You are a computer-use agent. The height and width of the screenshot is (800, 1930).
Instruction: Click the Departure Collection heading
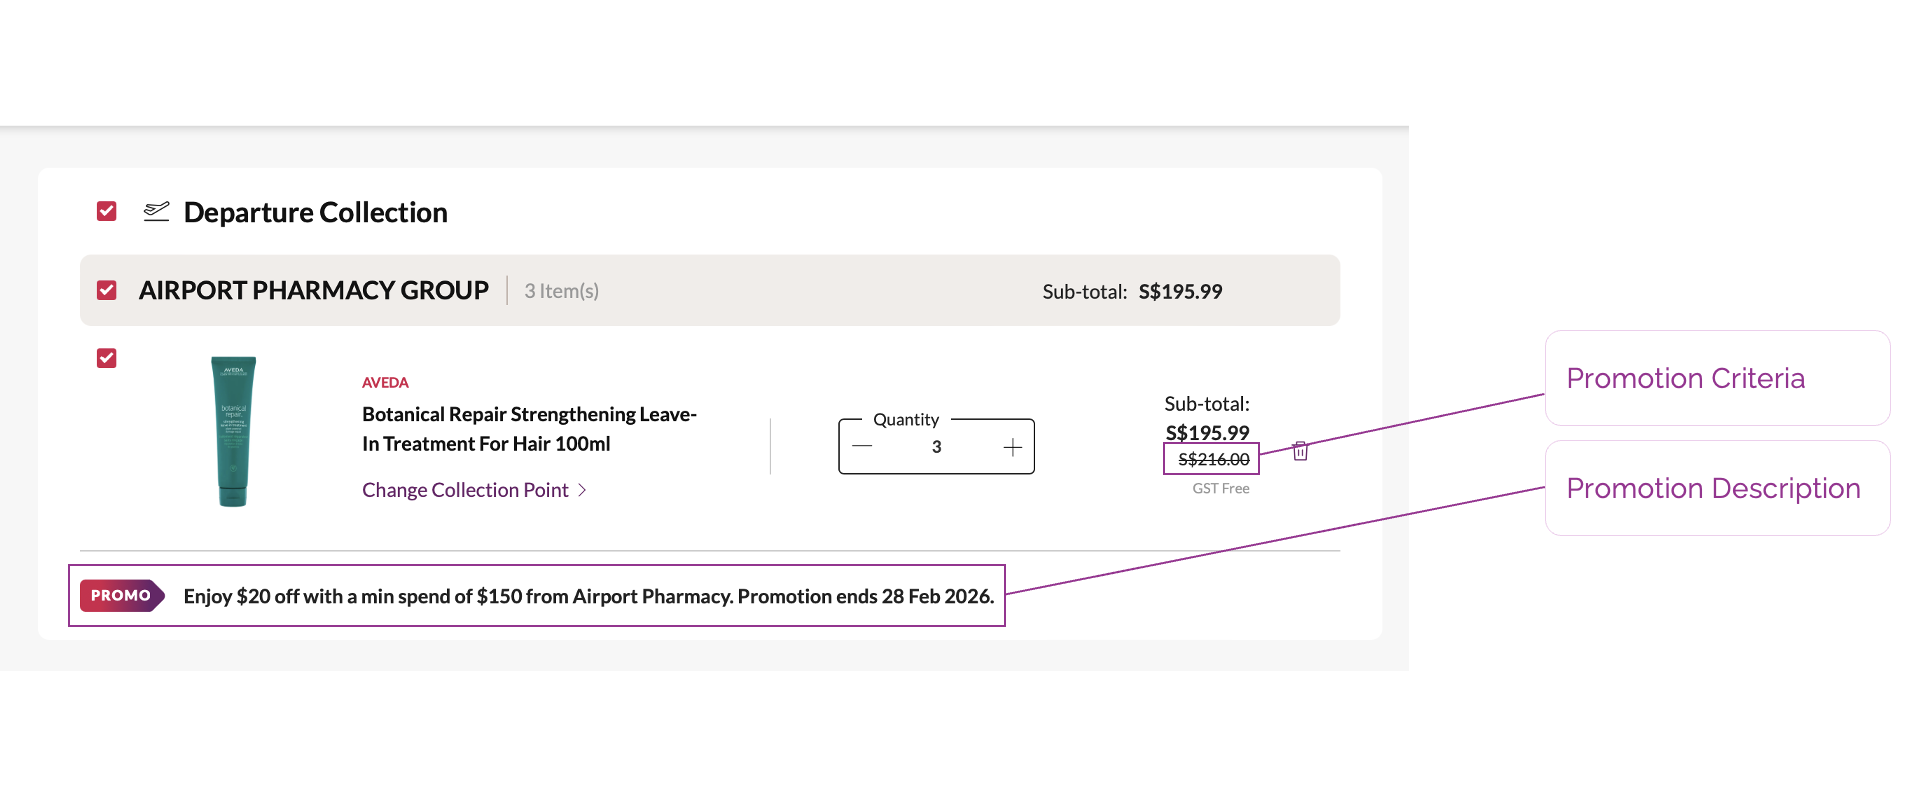[x=315, y=212]
